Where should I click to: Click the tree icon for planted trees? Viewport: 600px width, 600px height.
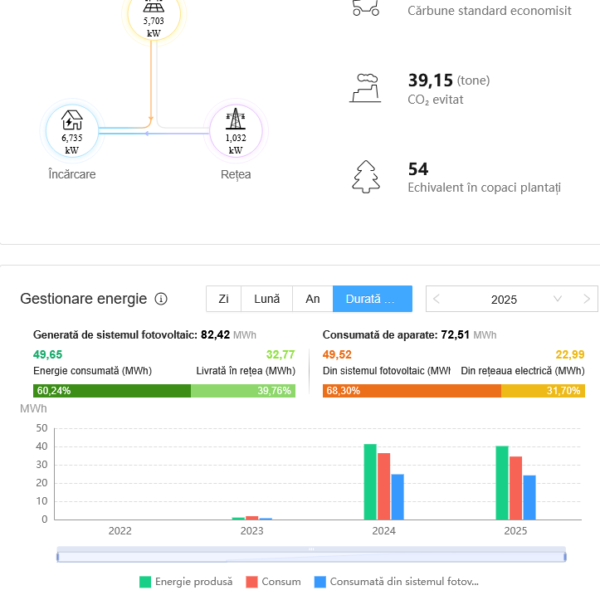365,176
